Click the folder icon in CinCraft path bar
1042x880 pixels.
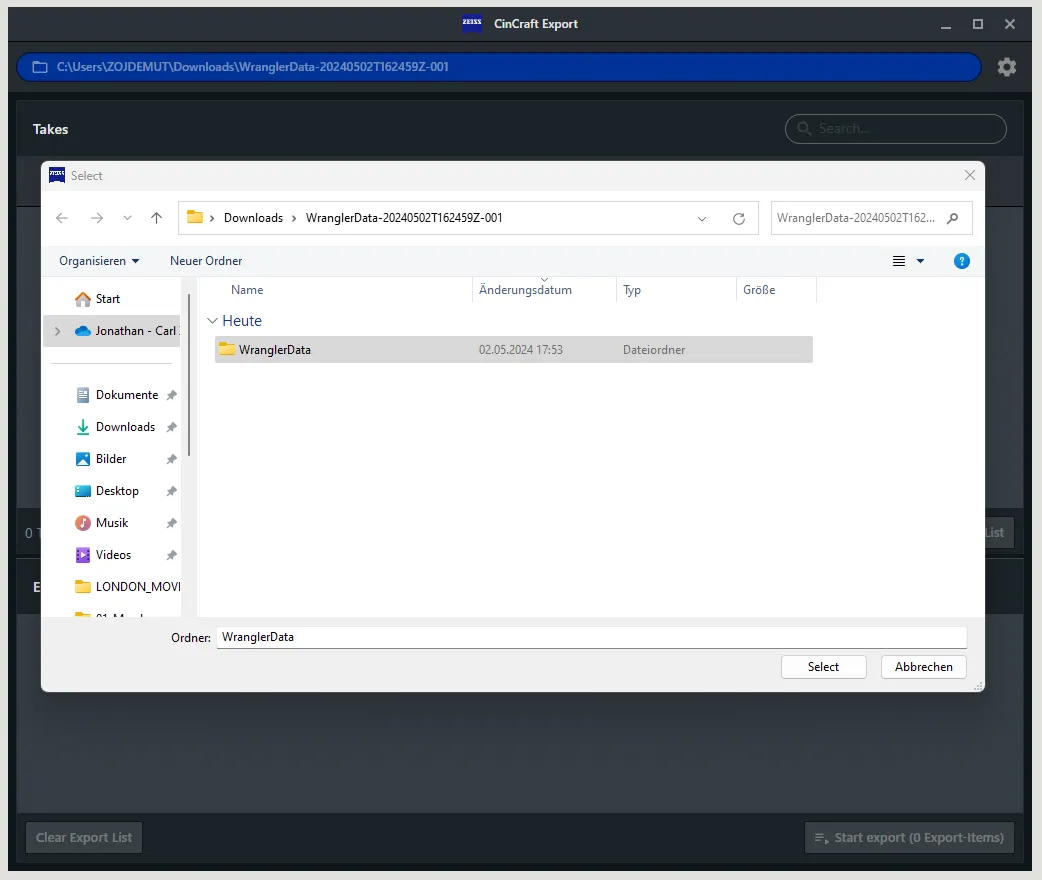(40, 67)
